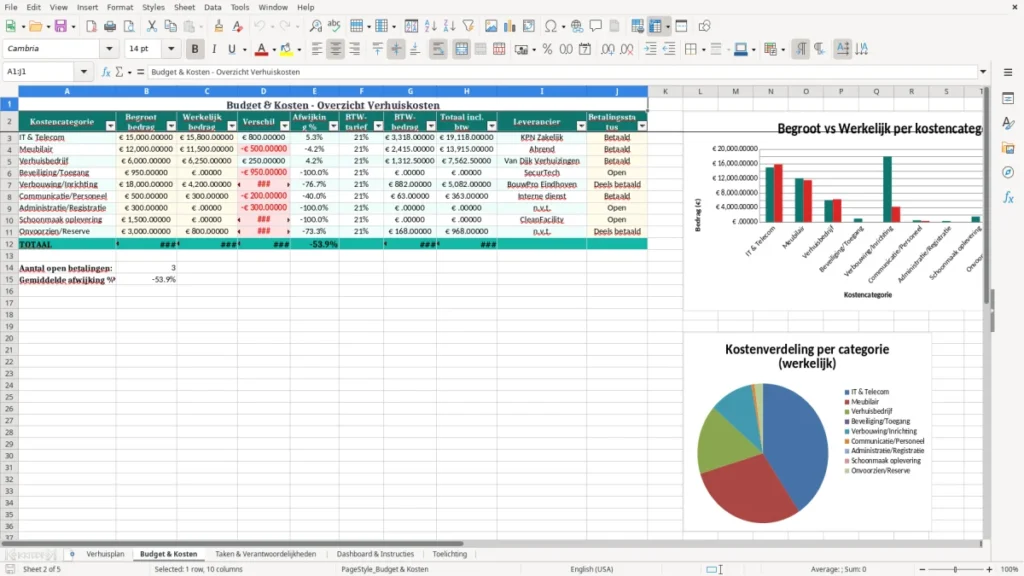Toggle Italic formatting

click(x=214, y=49)
